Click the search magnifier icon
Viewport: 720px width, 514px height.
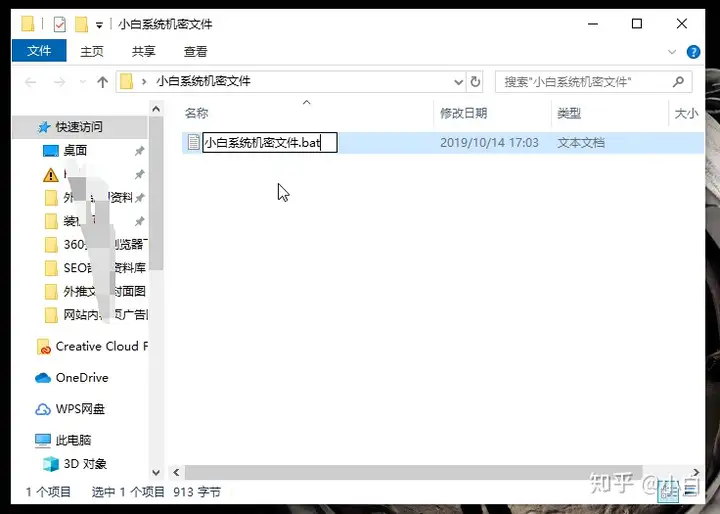678,82
